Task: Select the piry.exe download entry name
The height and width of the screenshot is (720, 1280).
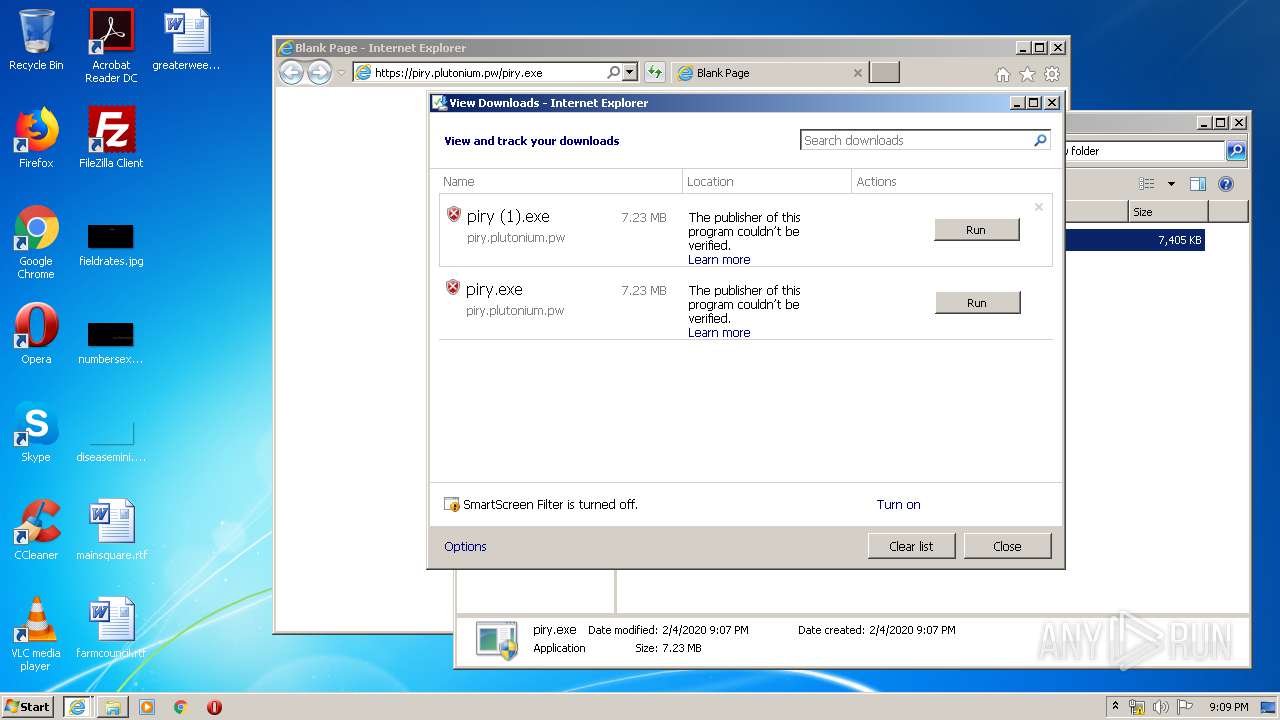Action: click(494, 289)
